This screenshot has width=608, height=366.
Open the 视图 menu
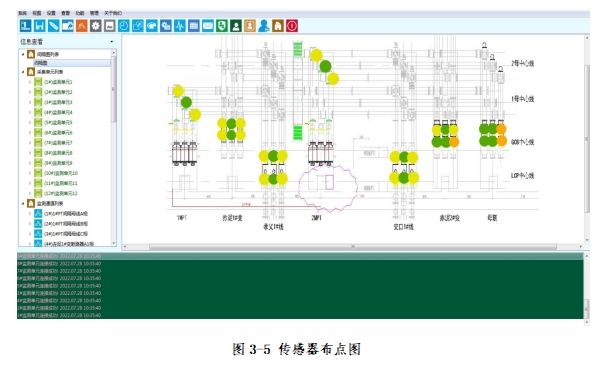pyautogui.click(x=36, y=13)
